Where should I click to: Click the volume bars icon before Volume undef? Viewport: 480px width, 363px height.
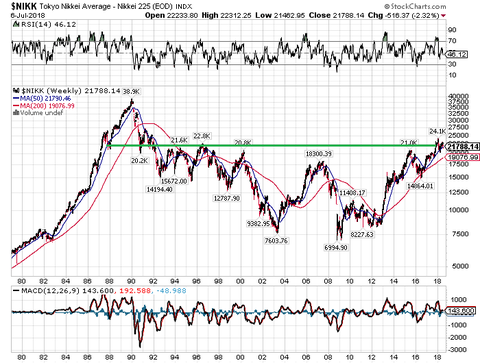click(x=16, y=113)
